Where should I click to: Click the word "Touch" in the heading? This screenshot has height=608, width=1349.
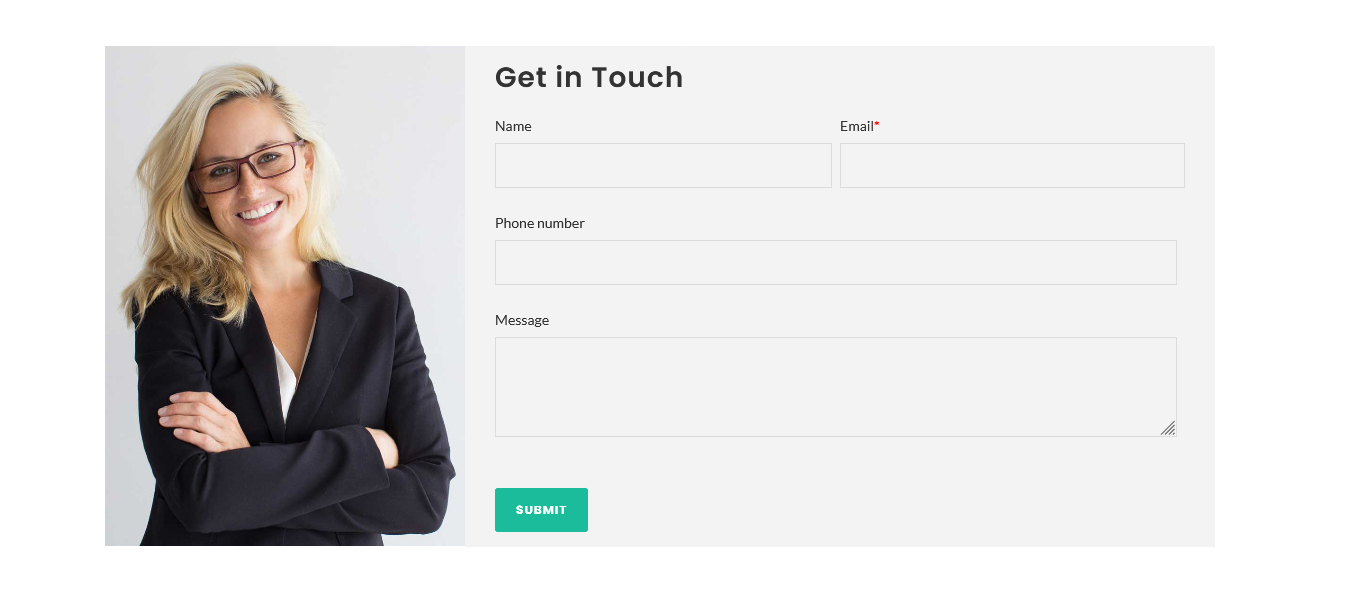[x=637, y=77]
